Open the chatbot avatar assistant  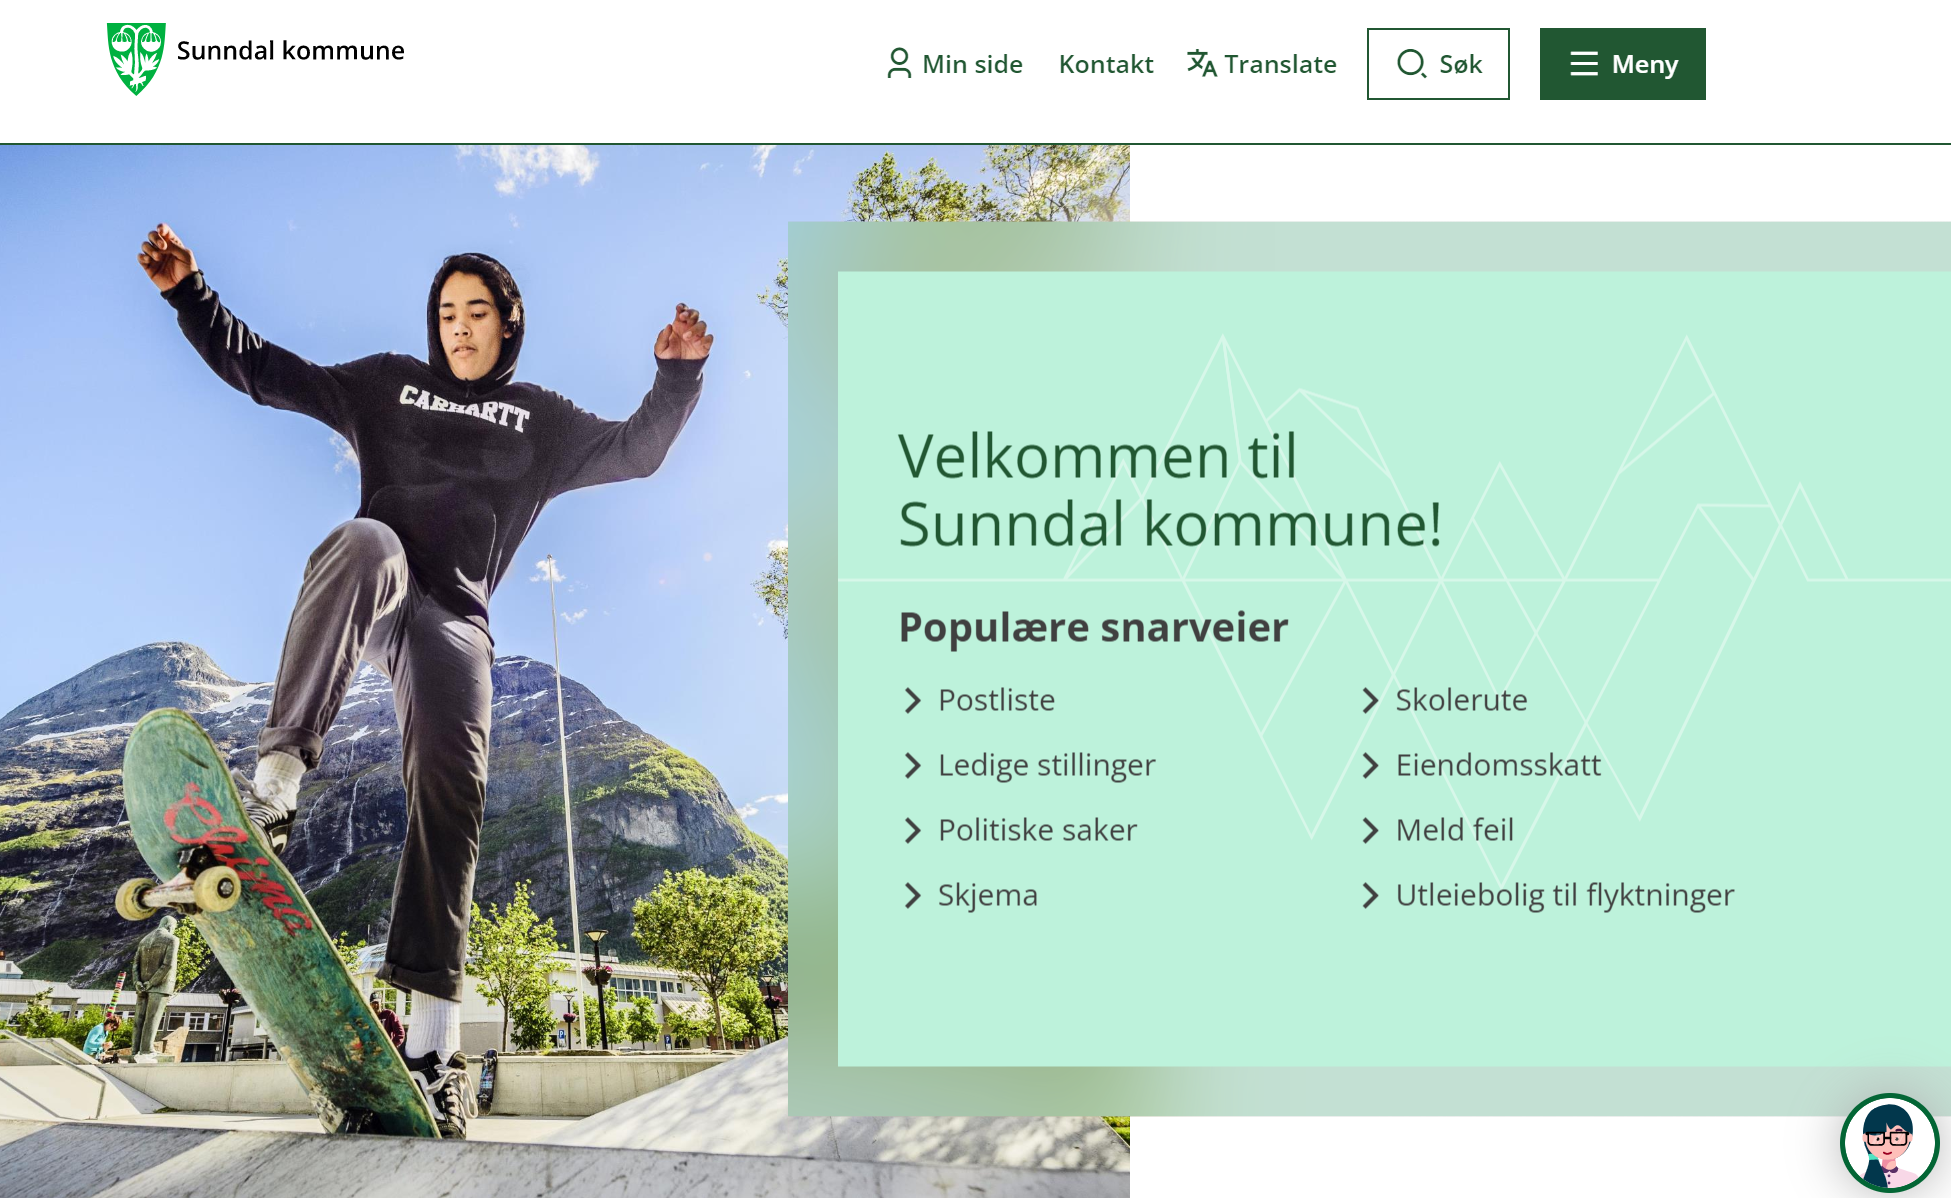[x=1888, y=1143]
